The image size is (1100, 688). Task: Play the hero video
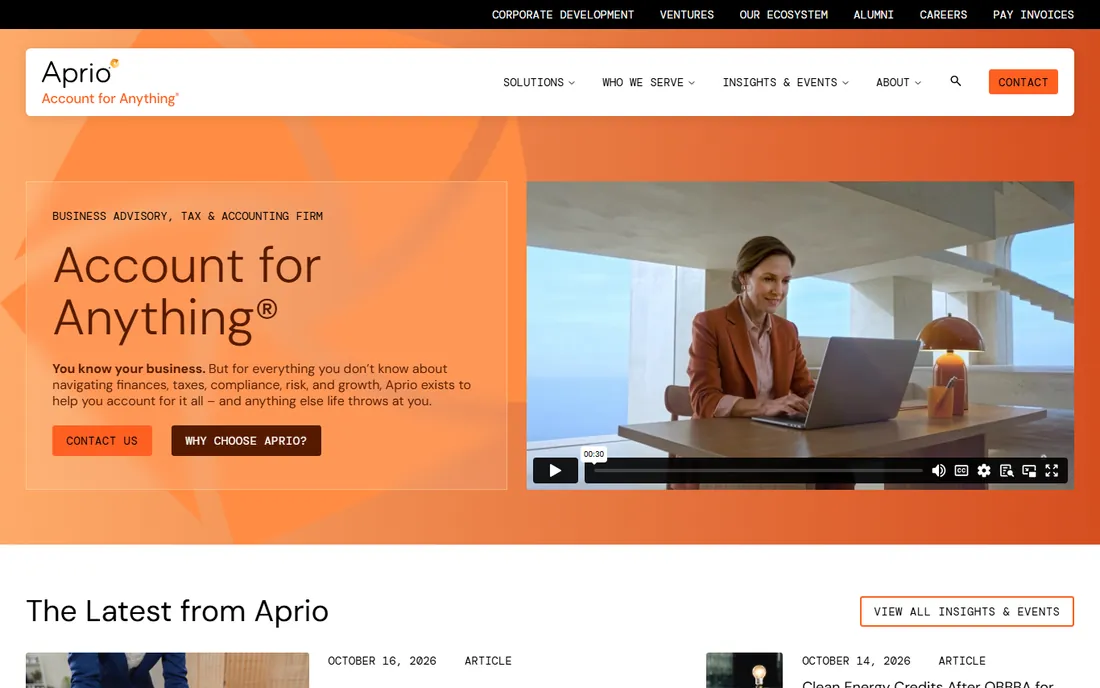pyautogui.click(x=555, y=471)
